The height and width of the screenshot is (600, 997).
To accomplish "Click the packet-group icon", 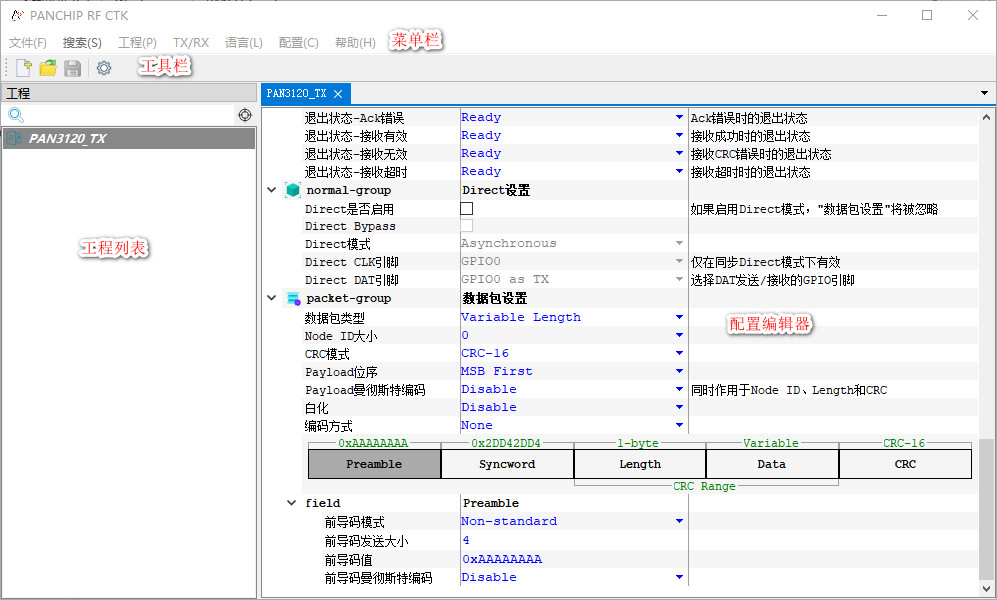I will (x=293, y=298).
